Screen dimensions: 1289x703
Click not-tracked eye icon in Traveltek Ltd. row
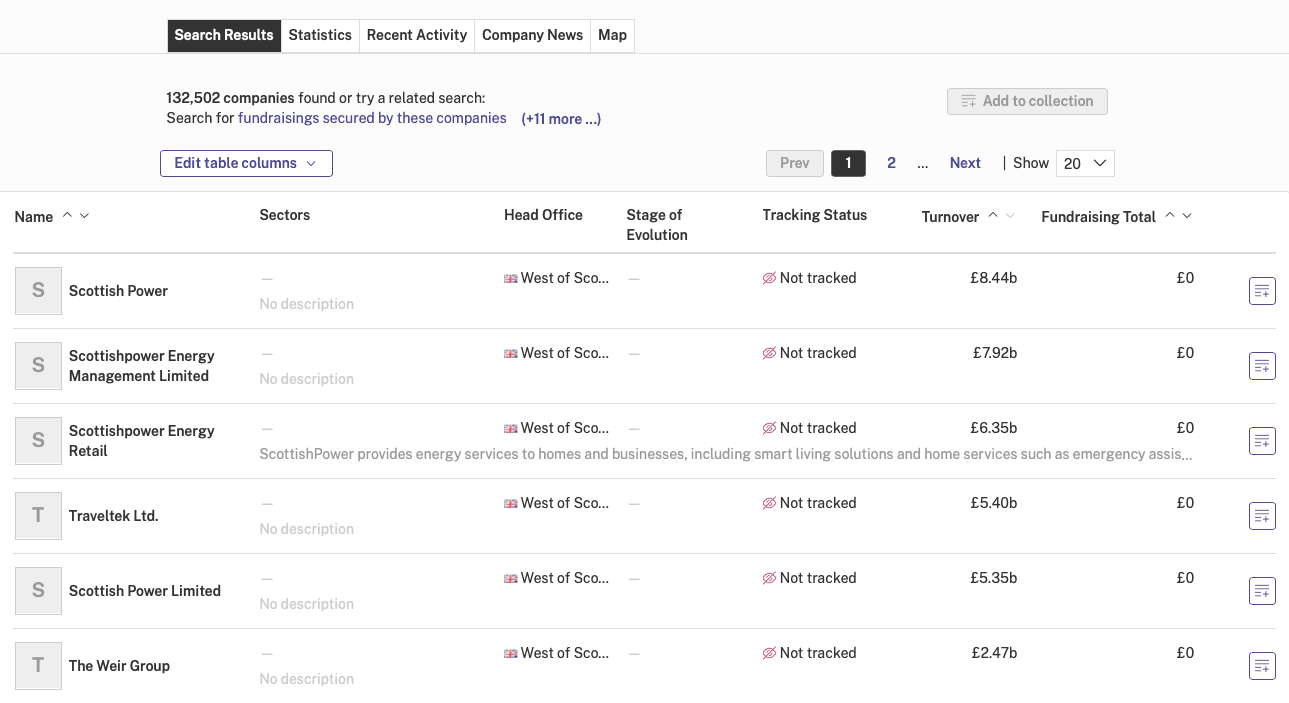(769, 503)
